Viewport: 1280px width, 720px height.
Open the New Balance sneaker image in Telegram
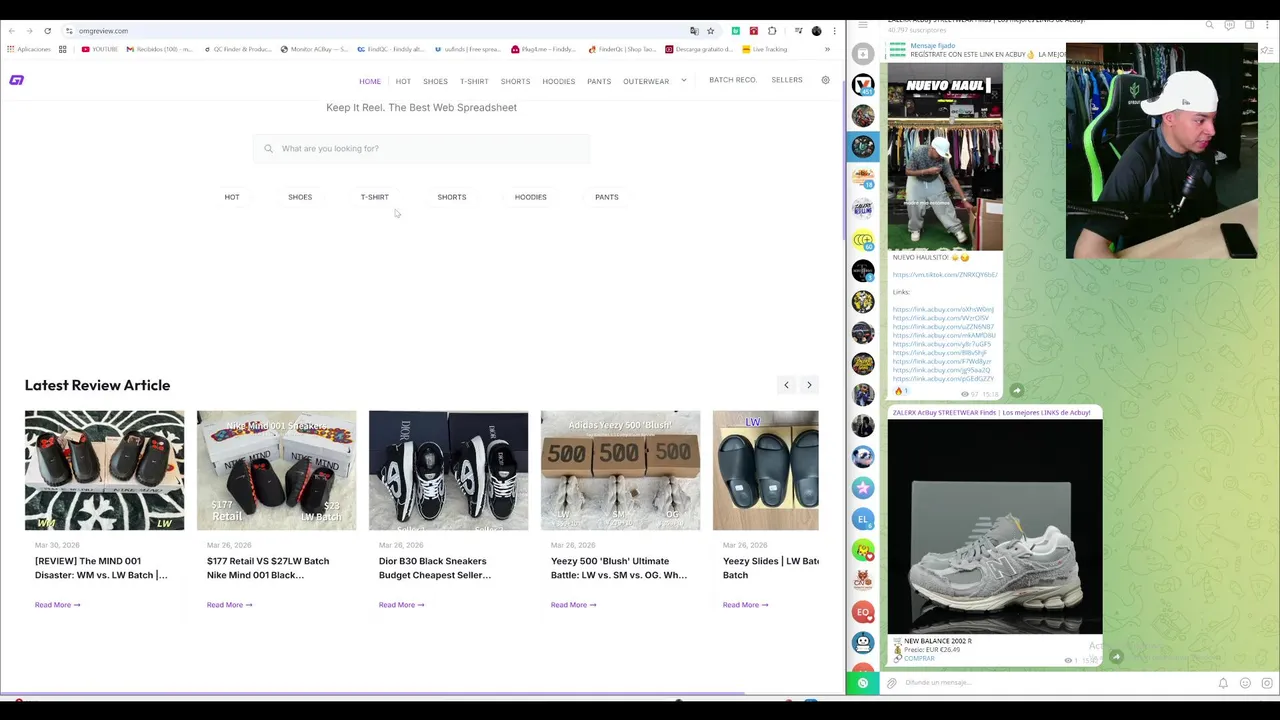click(995, 526)
